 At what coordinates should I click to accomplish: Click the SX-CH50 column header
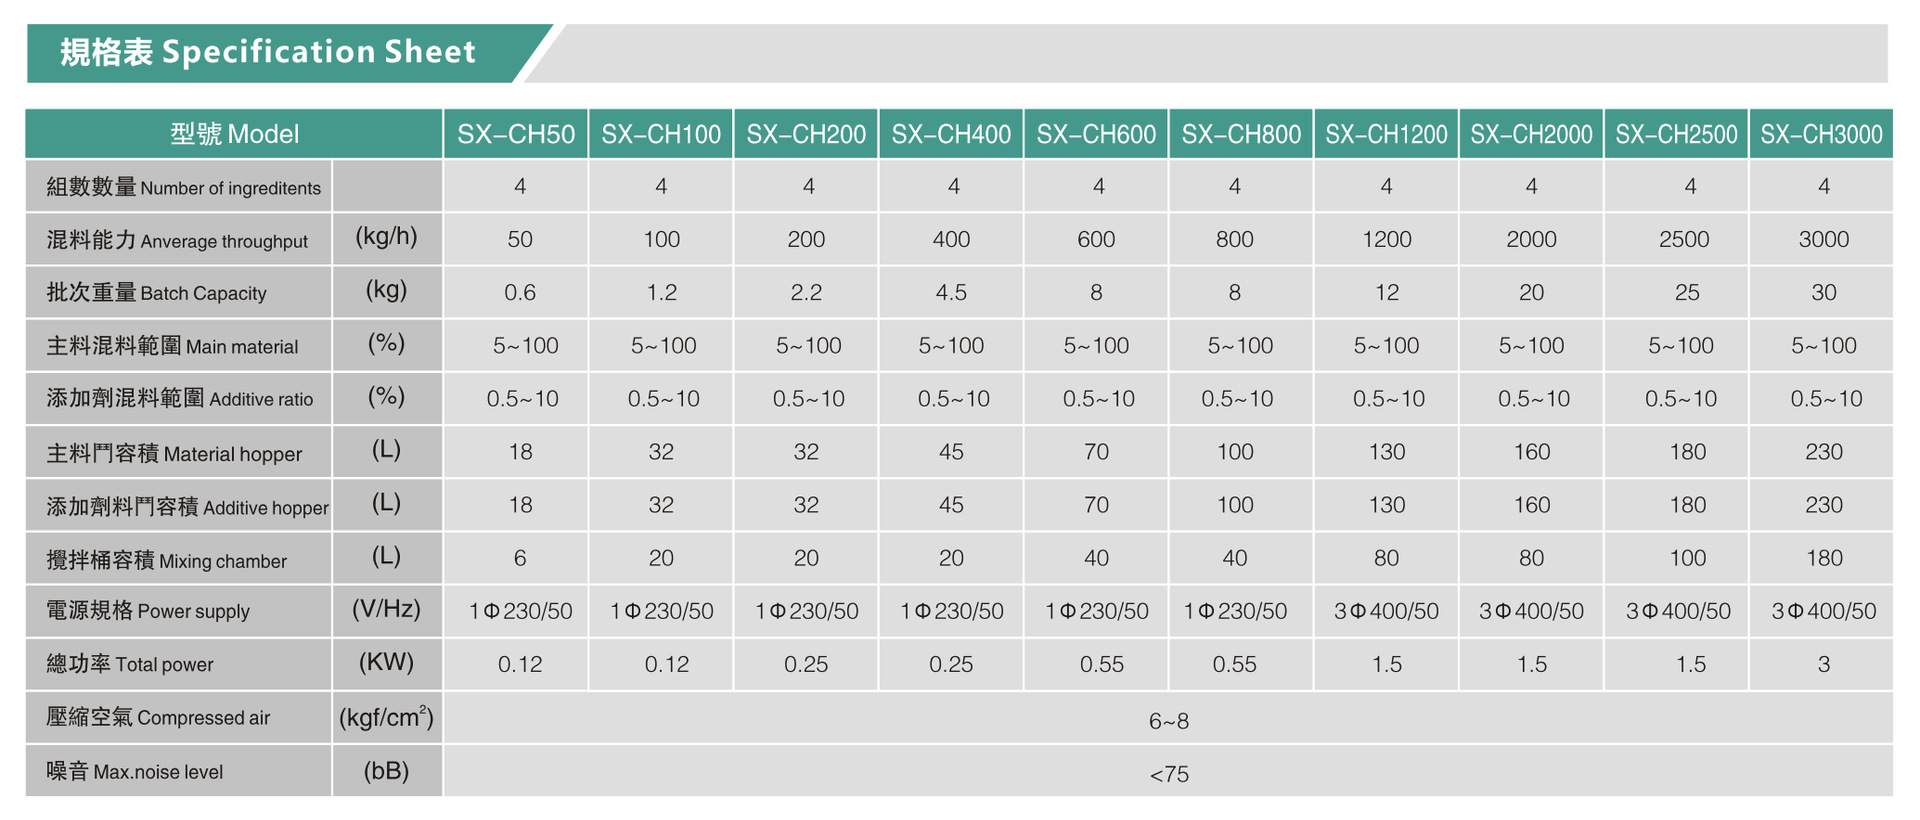[516, 134]
